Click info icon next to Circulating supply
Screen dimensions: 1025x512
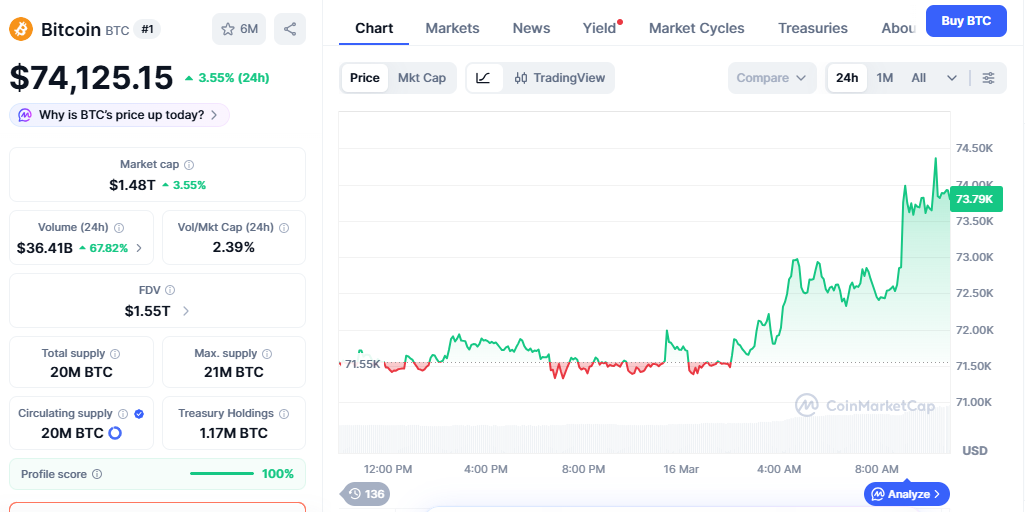coord(123,414)
